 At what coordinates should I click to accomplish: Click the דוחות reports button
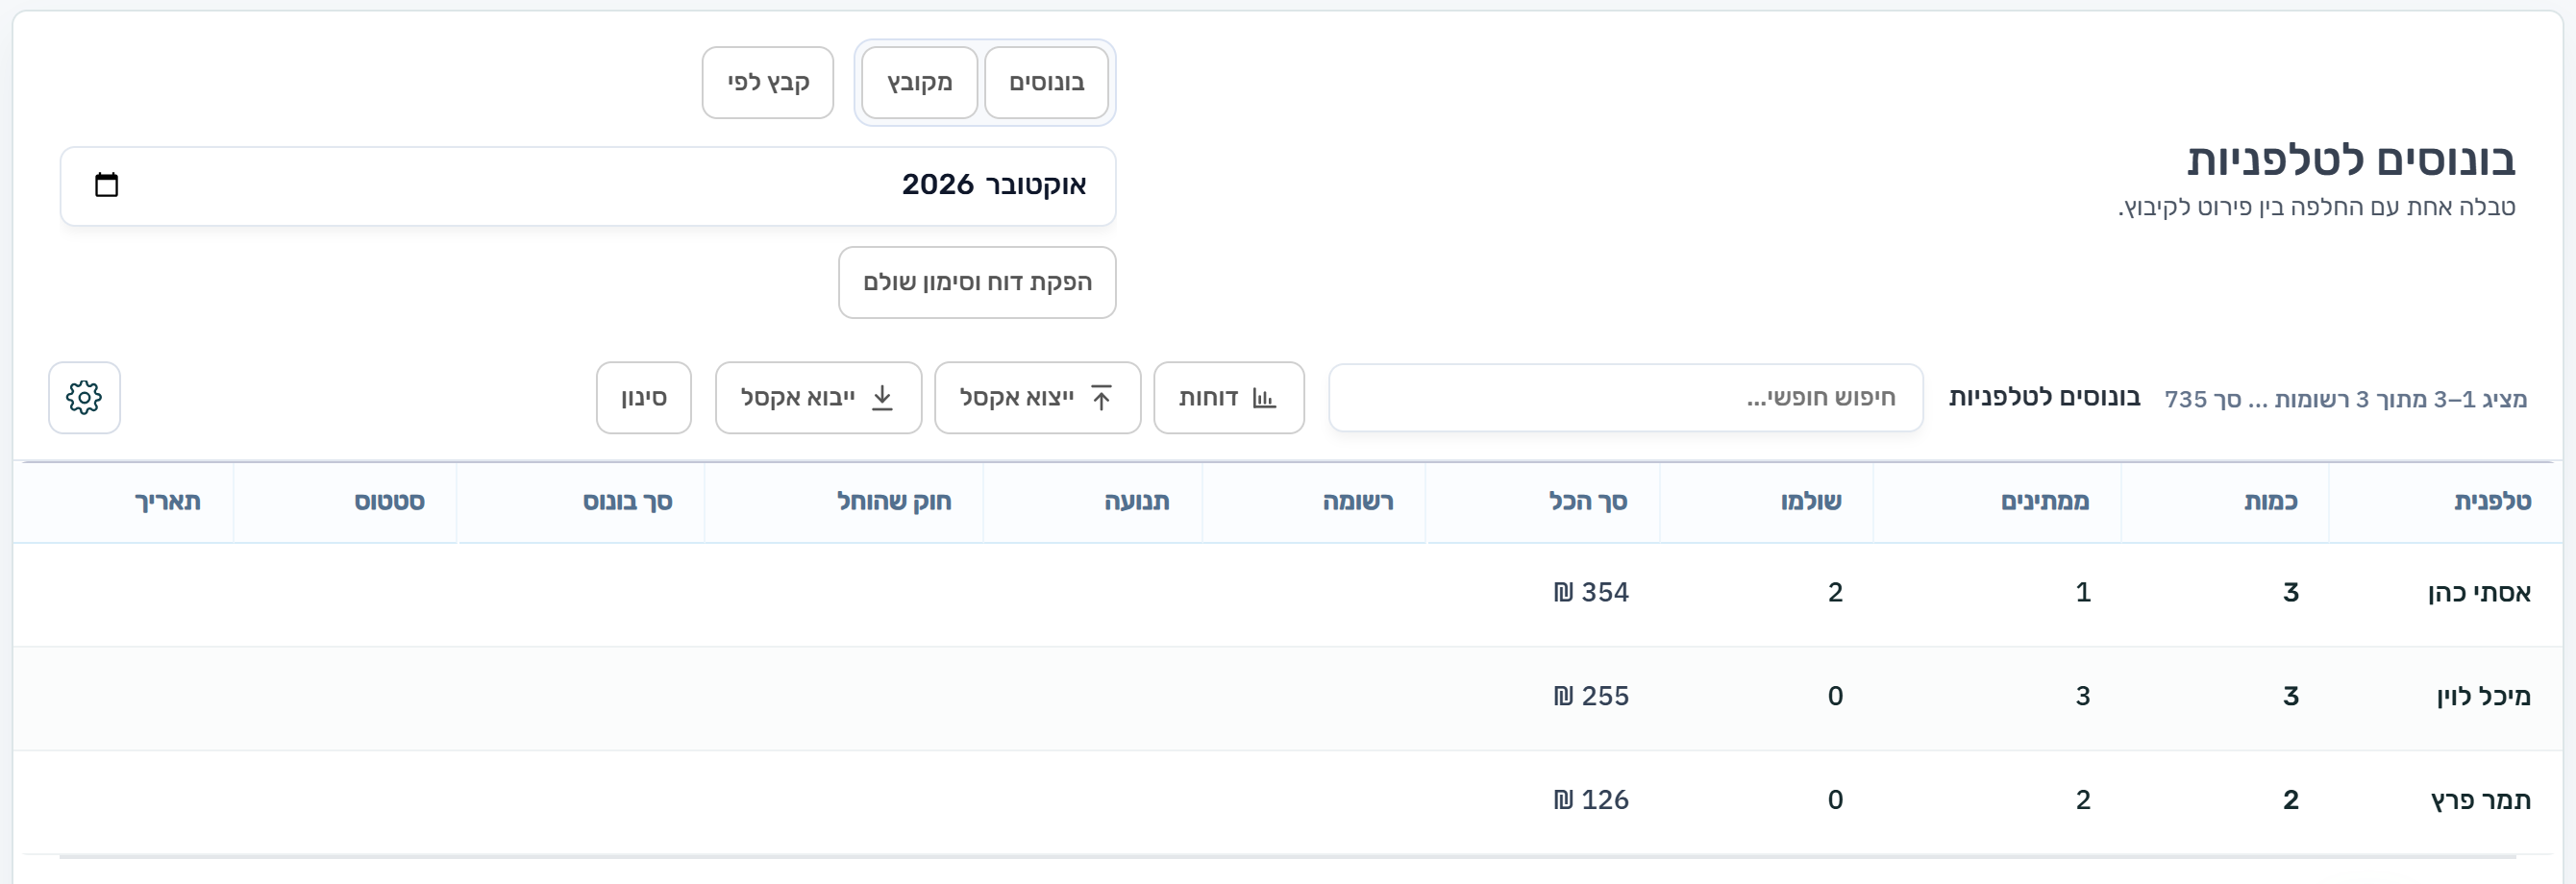1228,397
